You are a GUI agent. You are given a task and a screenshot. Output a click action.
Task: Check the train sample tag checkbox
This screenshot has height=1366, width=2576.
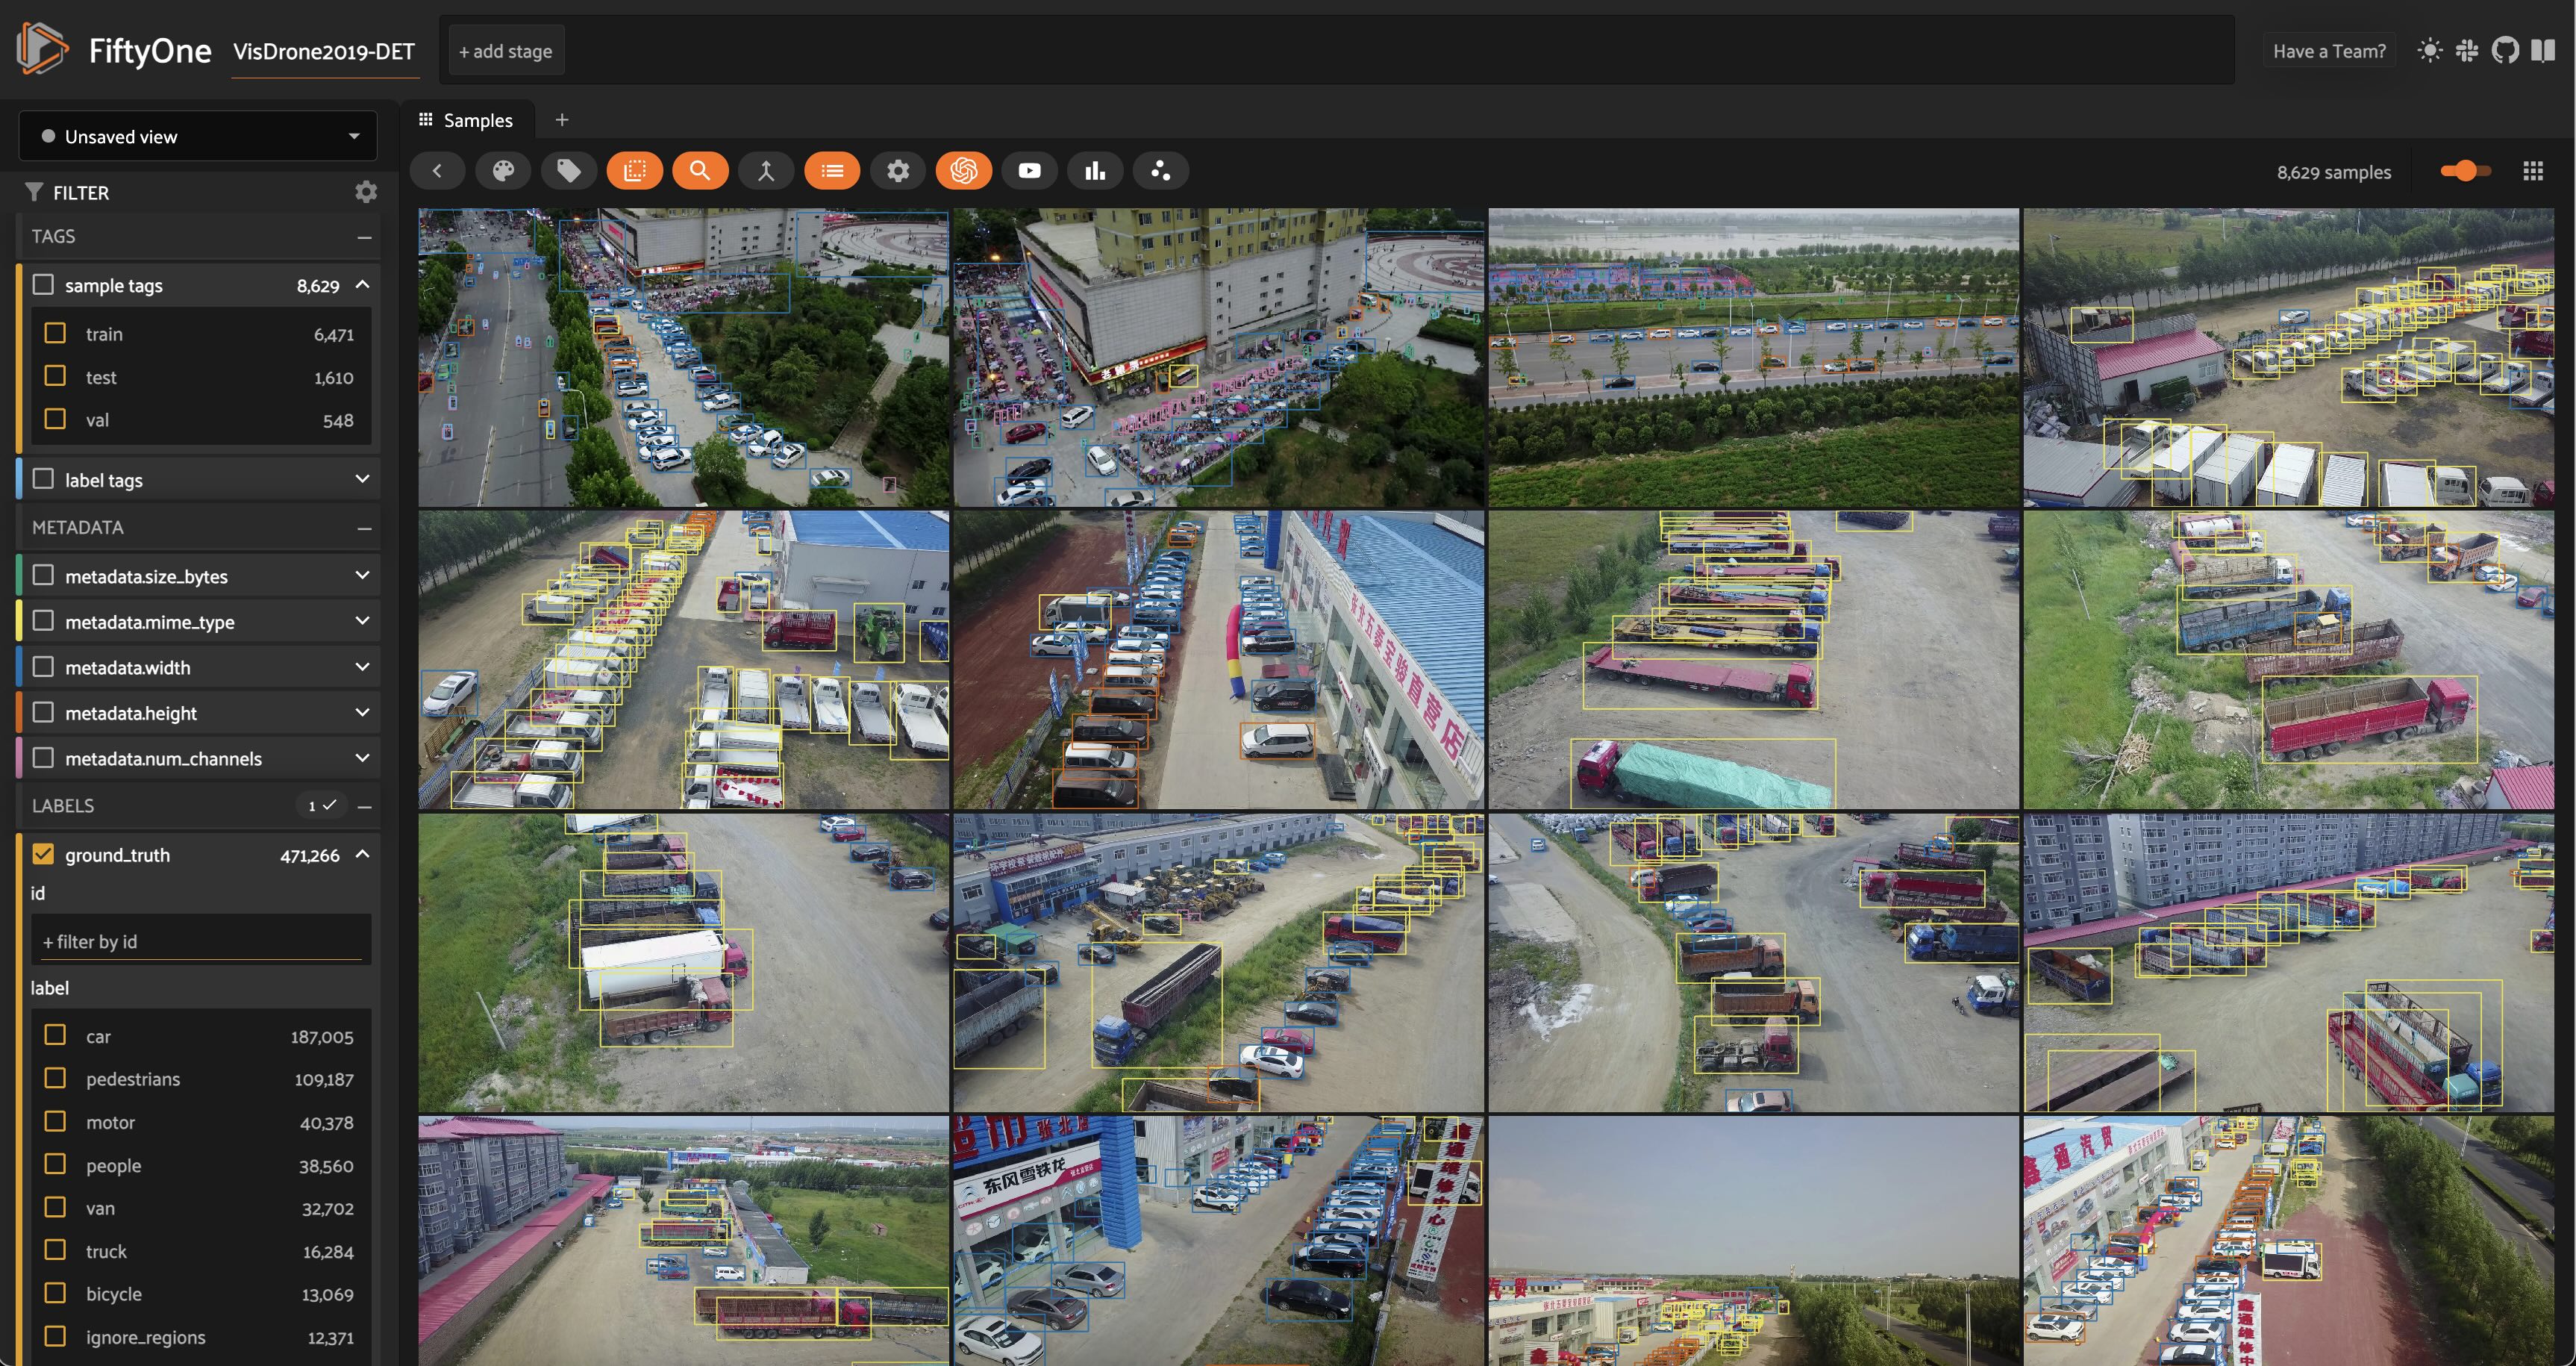point(55,333)
